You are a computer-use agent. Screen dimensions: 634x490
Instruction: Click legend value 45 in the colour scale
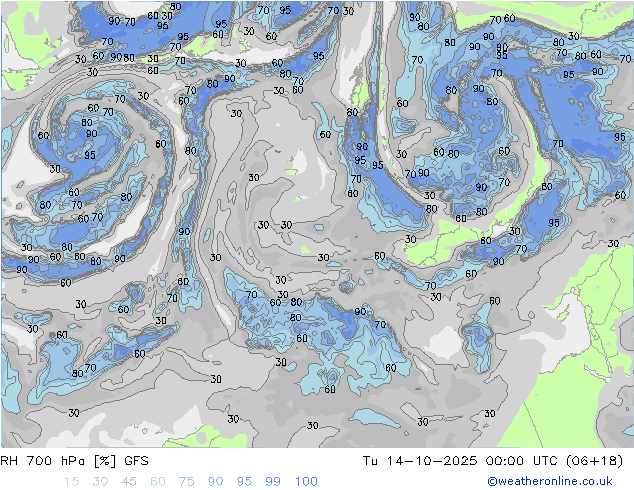(x=129, y=482)
